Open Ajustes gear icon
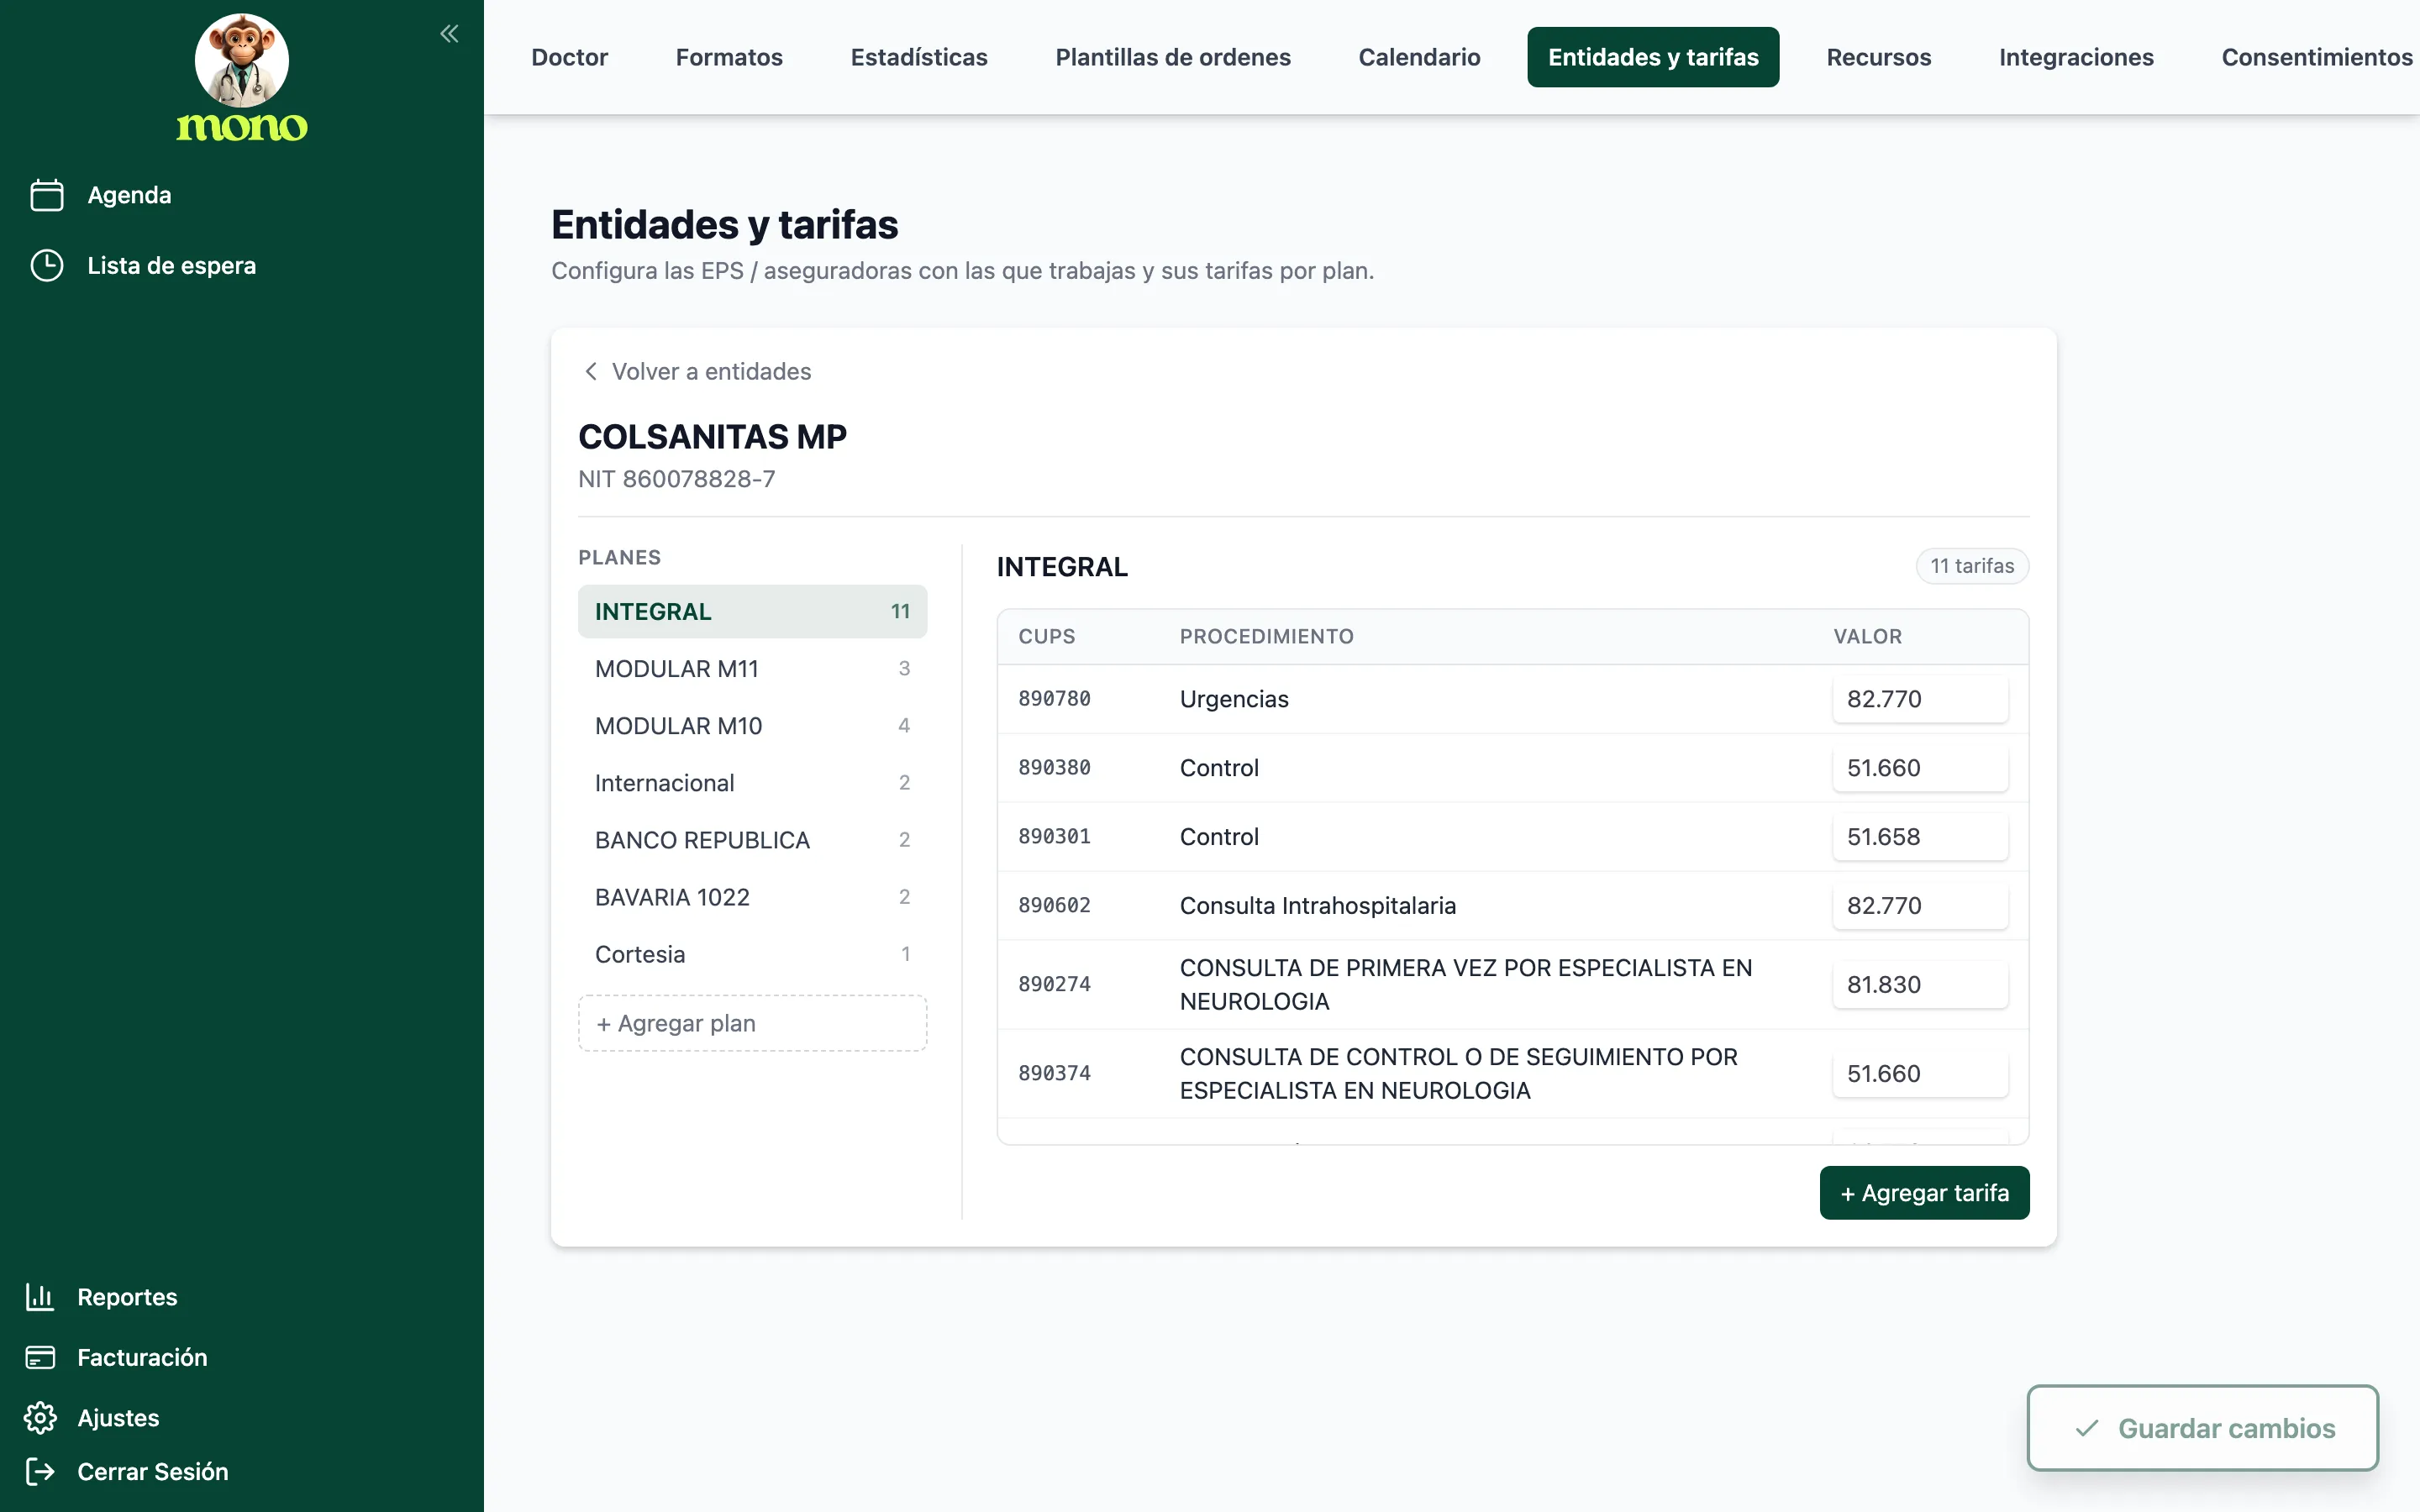Screen dimensions: 2420x1512 pos(40,1418)
